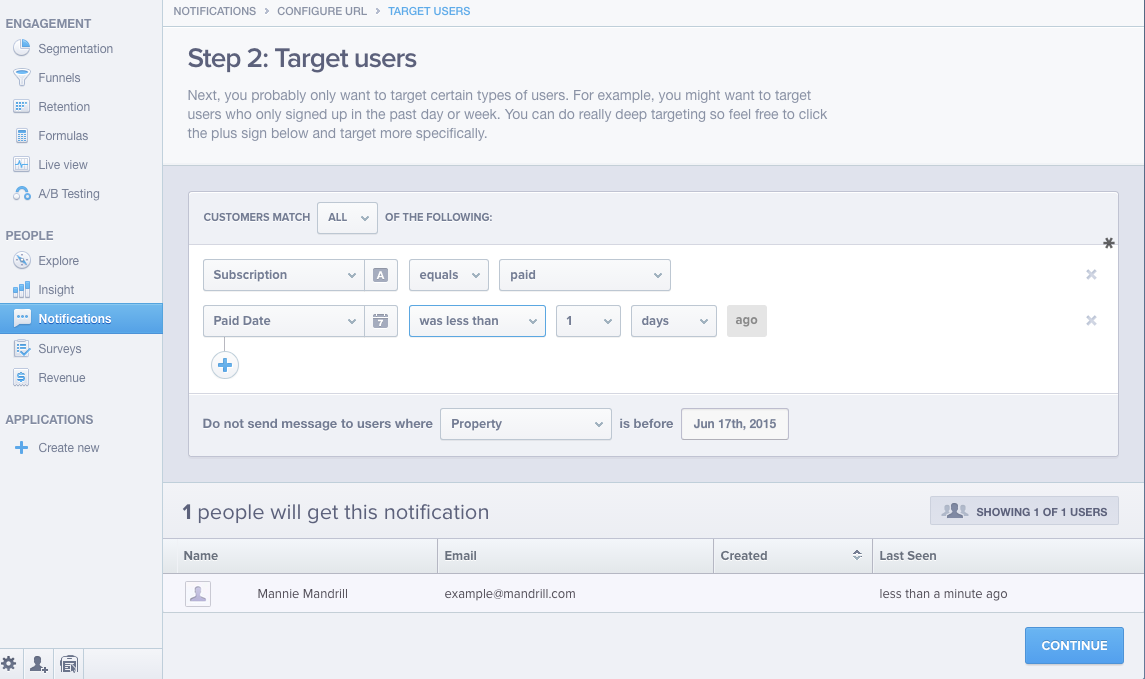The width and height of the screenshot is (1145, 679).
Task: Click the A/B Testing icon
Action: 22,194
